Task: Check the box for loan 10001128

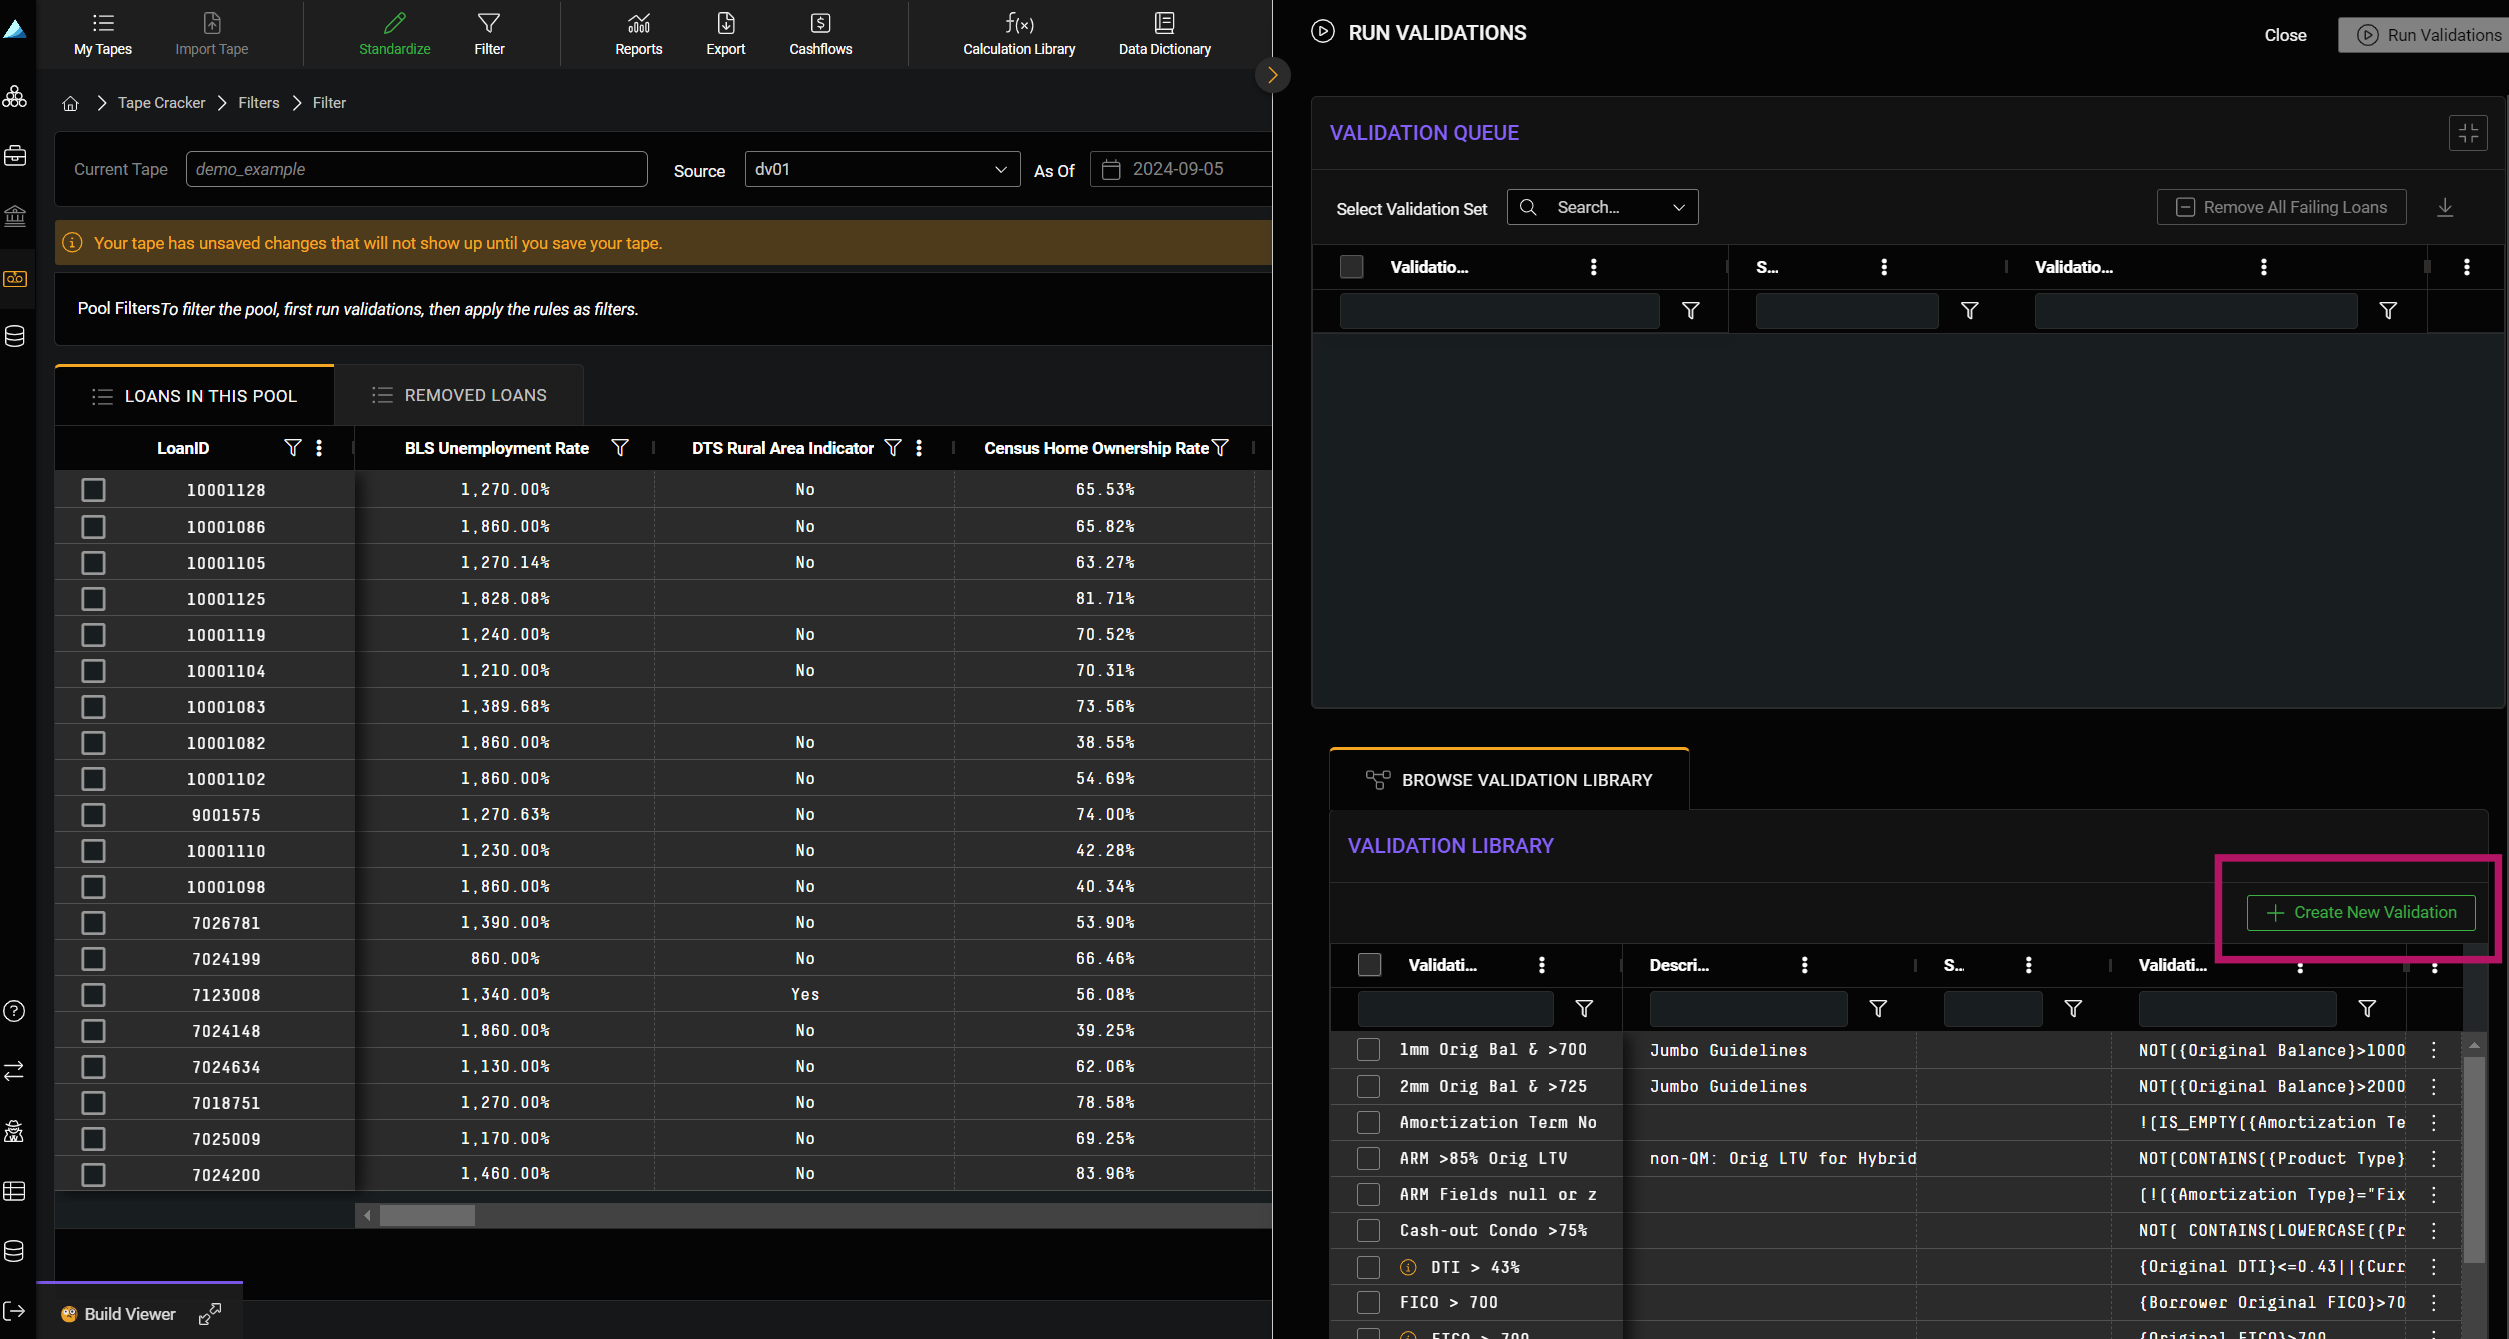Action: (93, 490)
